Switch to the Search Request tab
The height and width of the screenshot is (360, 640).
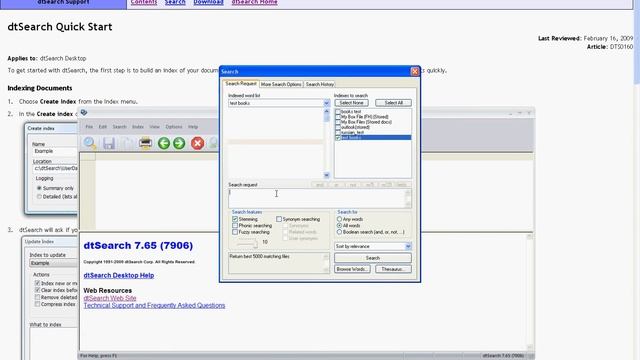pyautogui.click(x=241, y=84)
